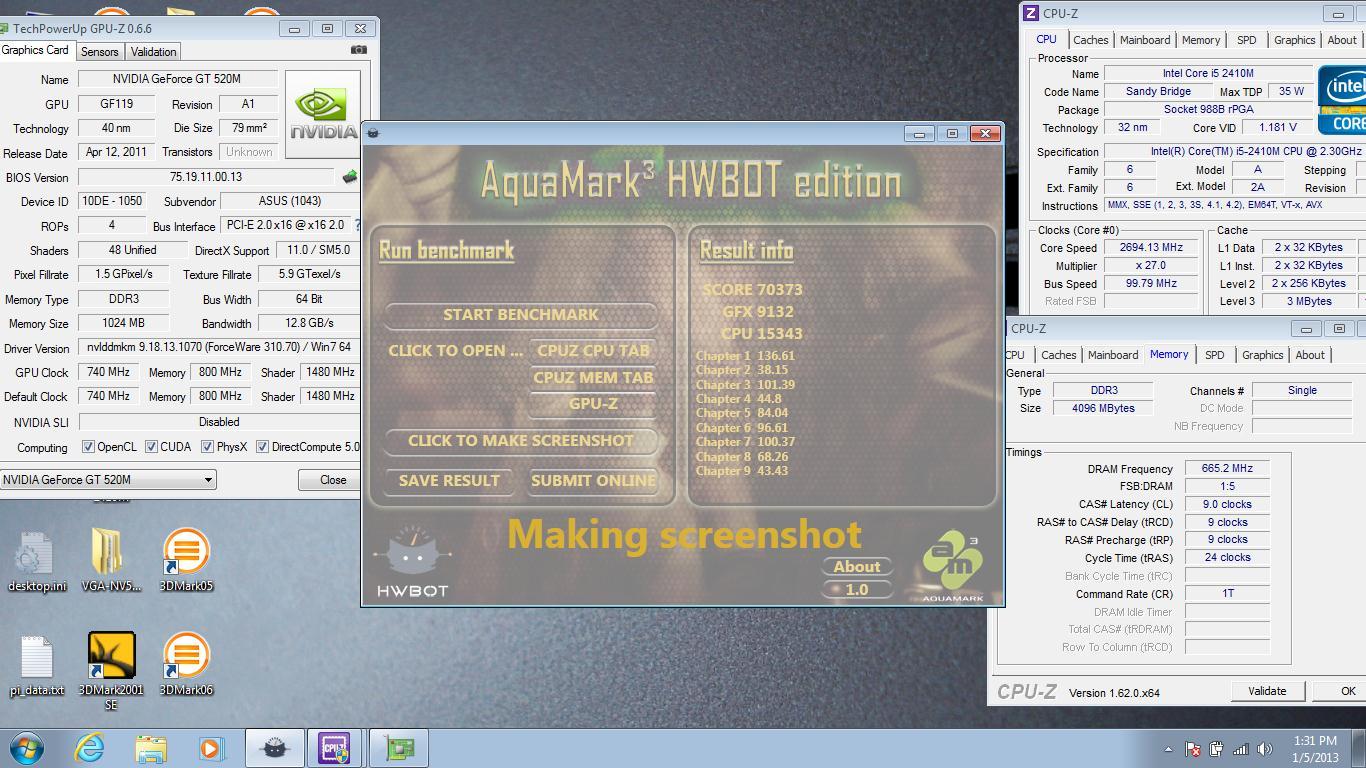Viewport: 1366px width, 768px height.
Task: Click SAVE RESULT in AquaMark
Action: [x=449, y=481]
